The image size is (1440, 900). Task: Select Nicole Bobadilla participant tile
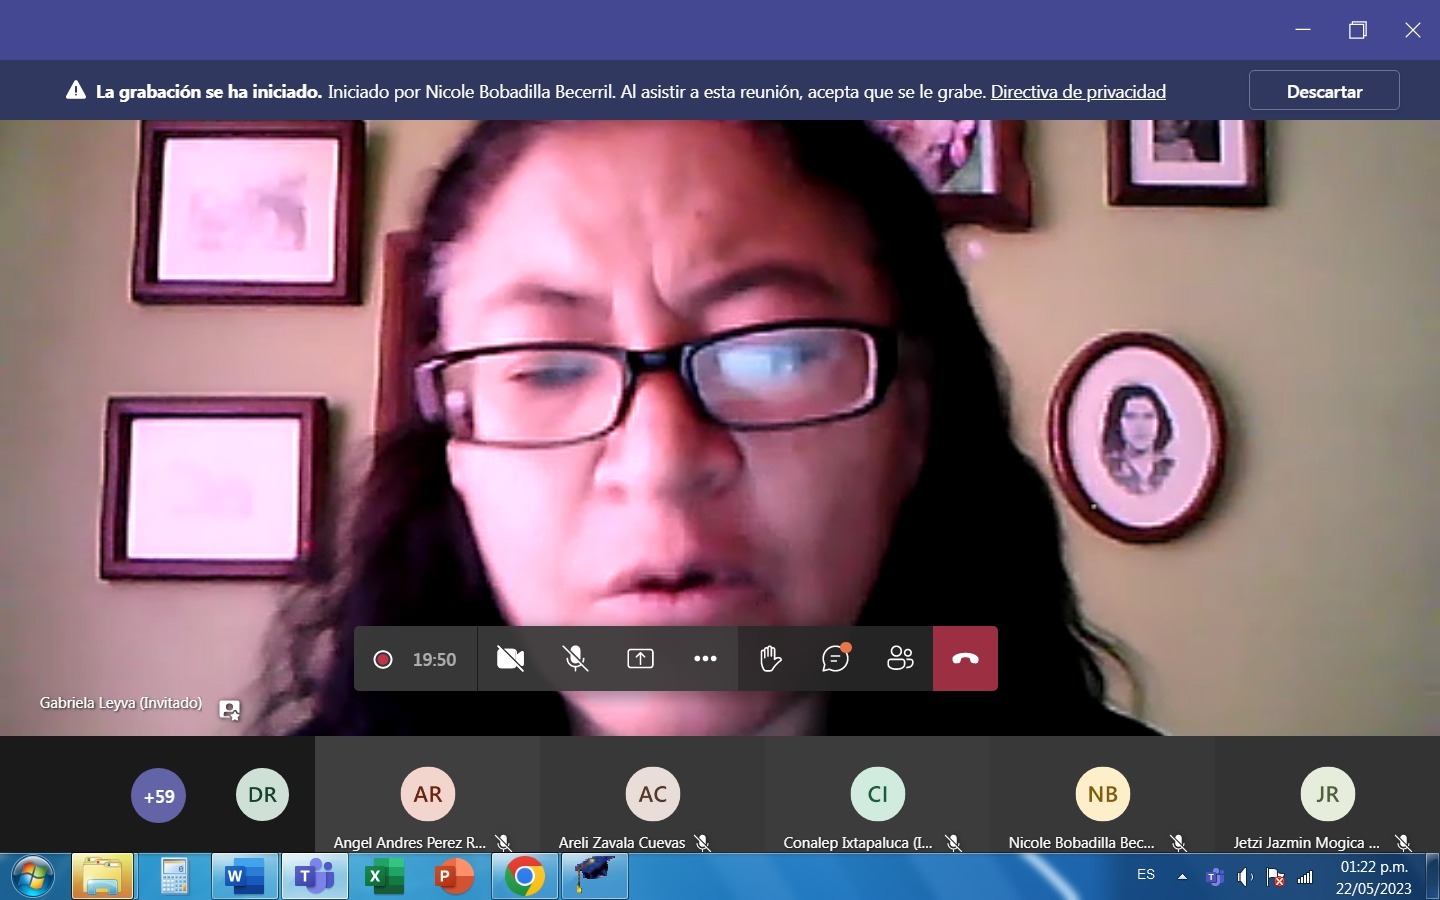click(1103, 795)
